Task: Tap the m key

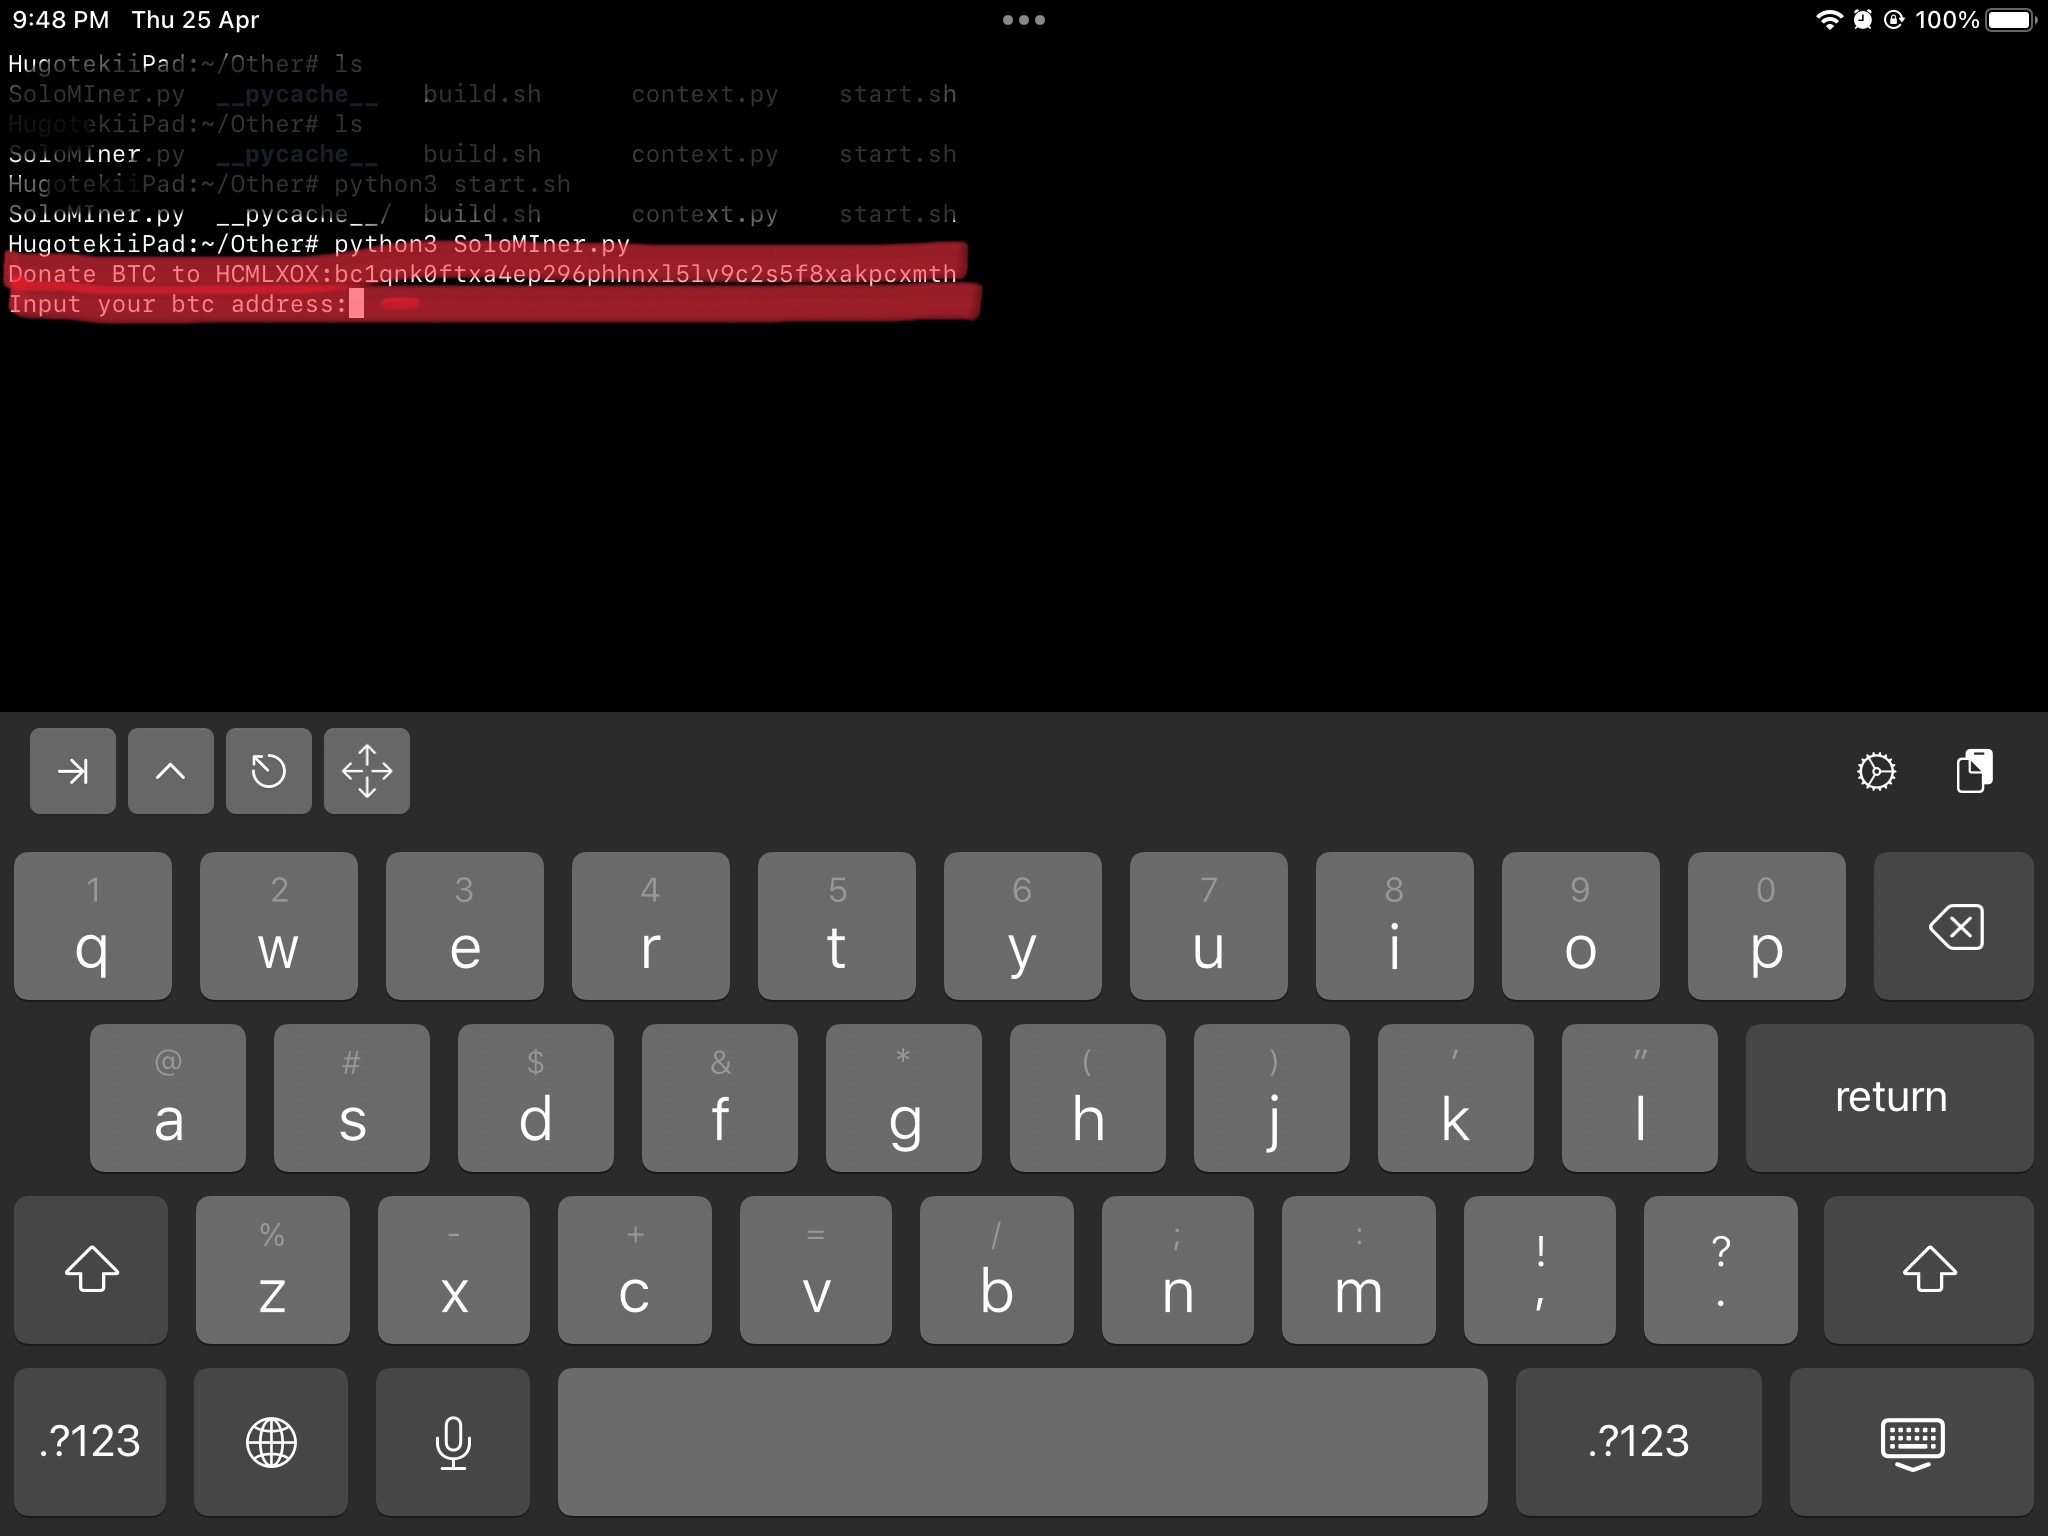Action: tap(1359, 1270)
